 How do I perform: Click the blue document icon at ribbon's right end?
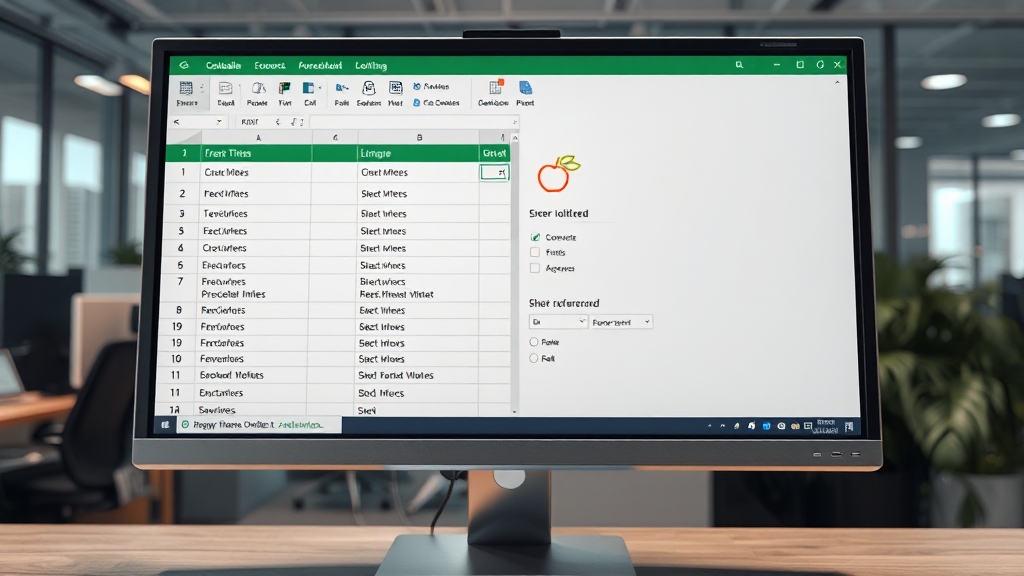(525, 89)
